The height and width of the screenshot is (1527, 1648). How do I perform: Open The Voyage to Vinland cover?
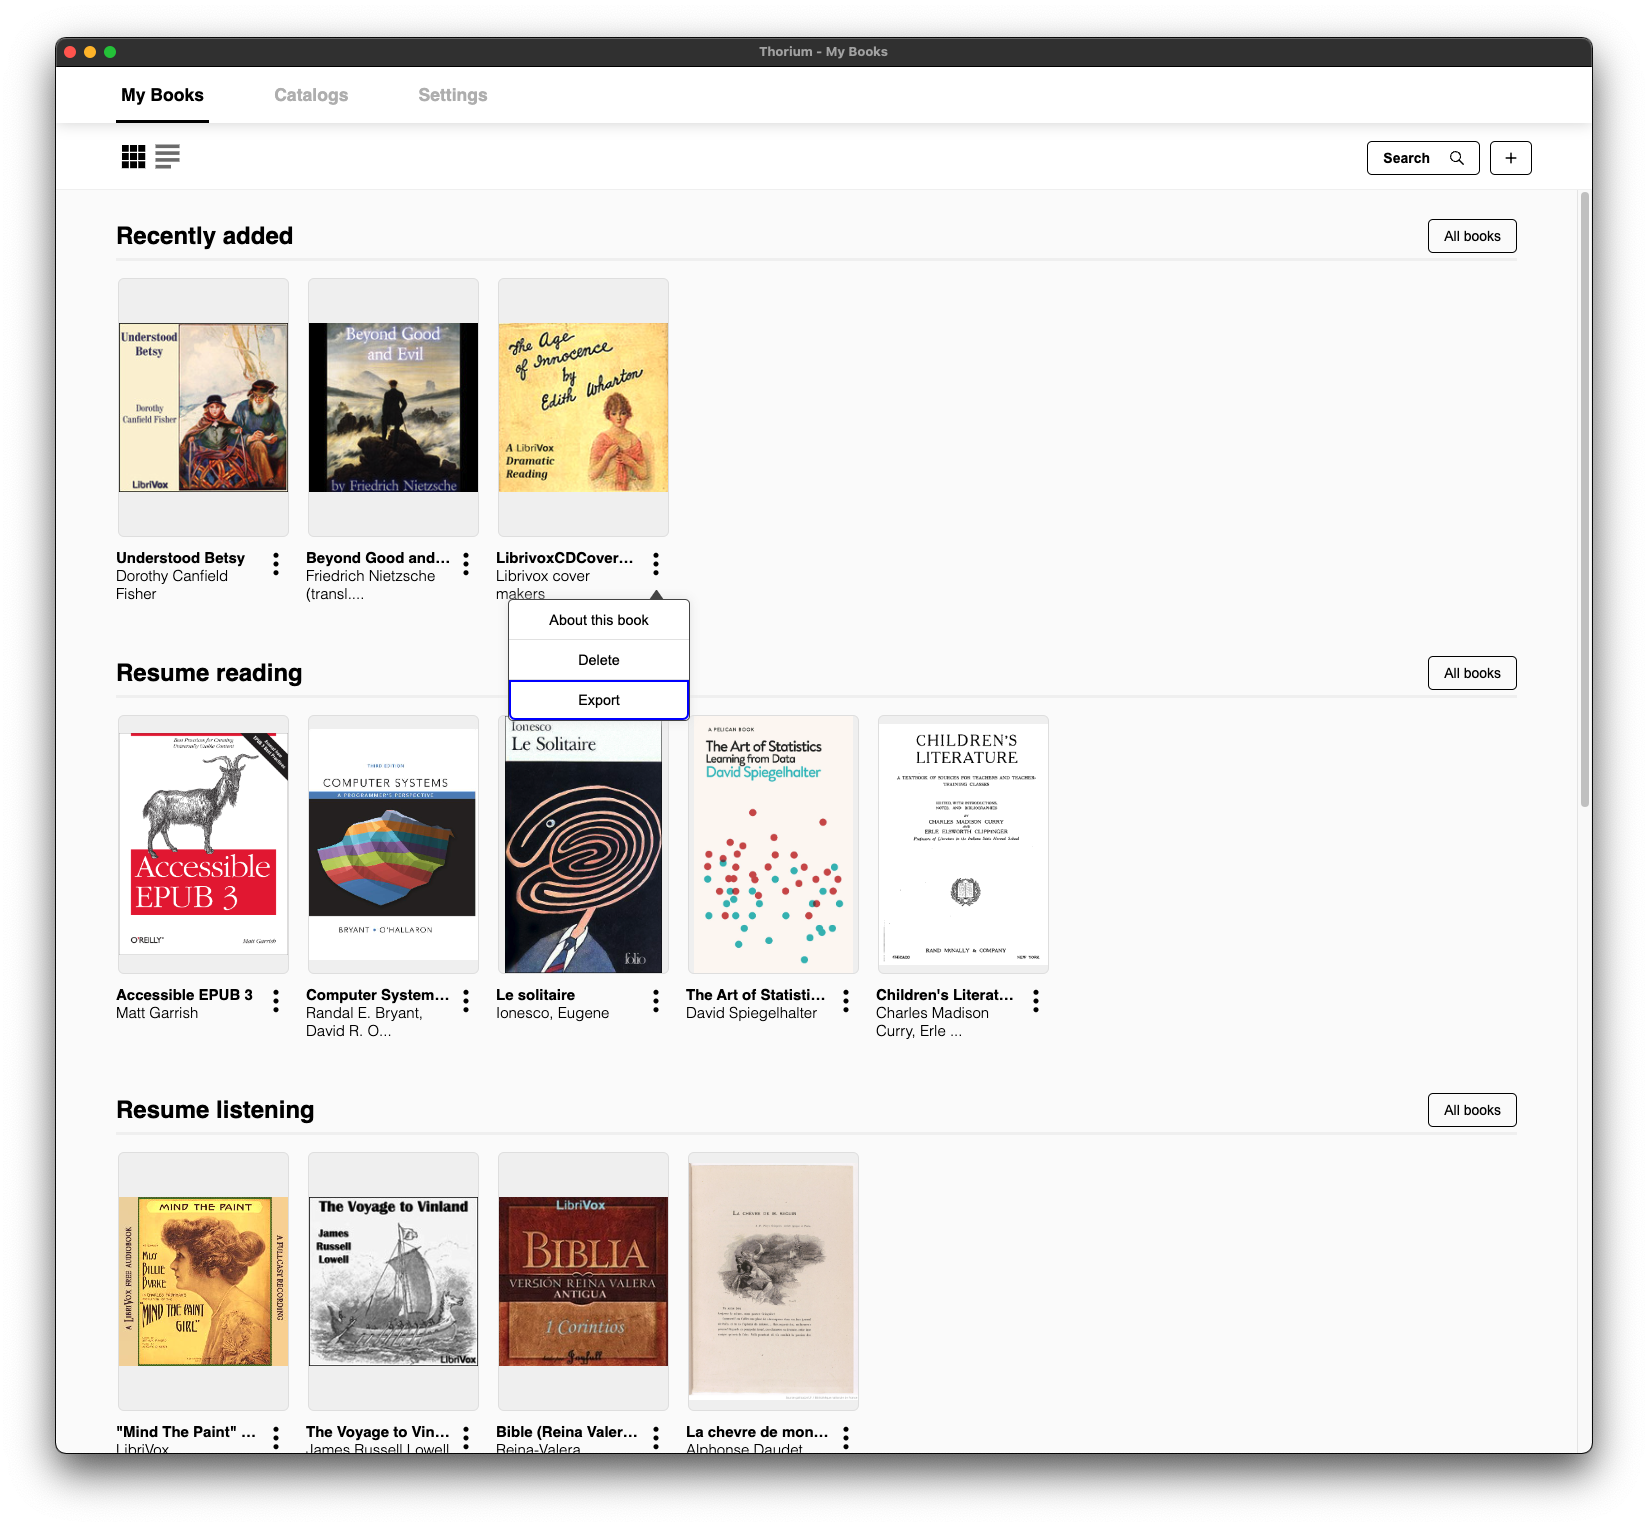pyautogui.click(x=393, y=1281)
